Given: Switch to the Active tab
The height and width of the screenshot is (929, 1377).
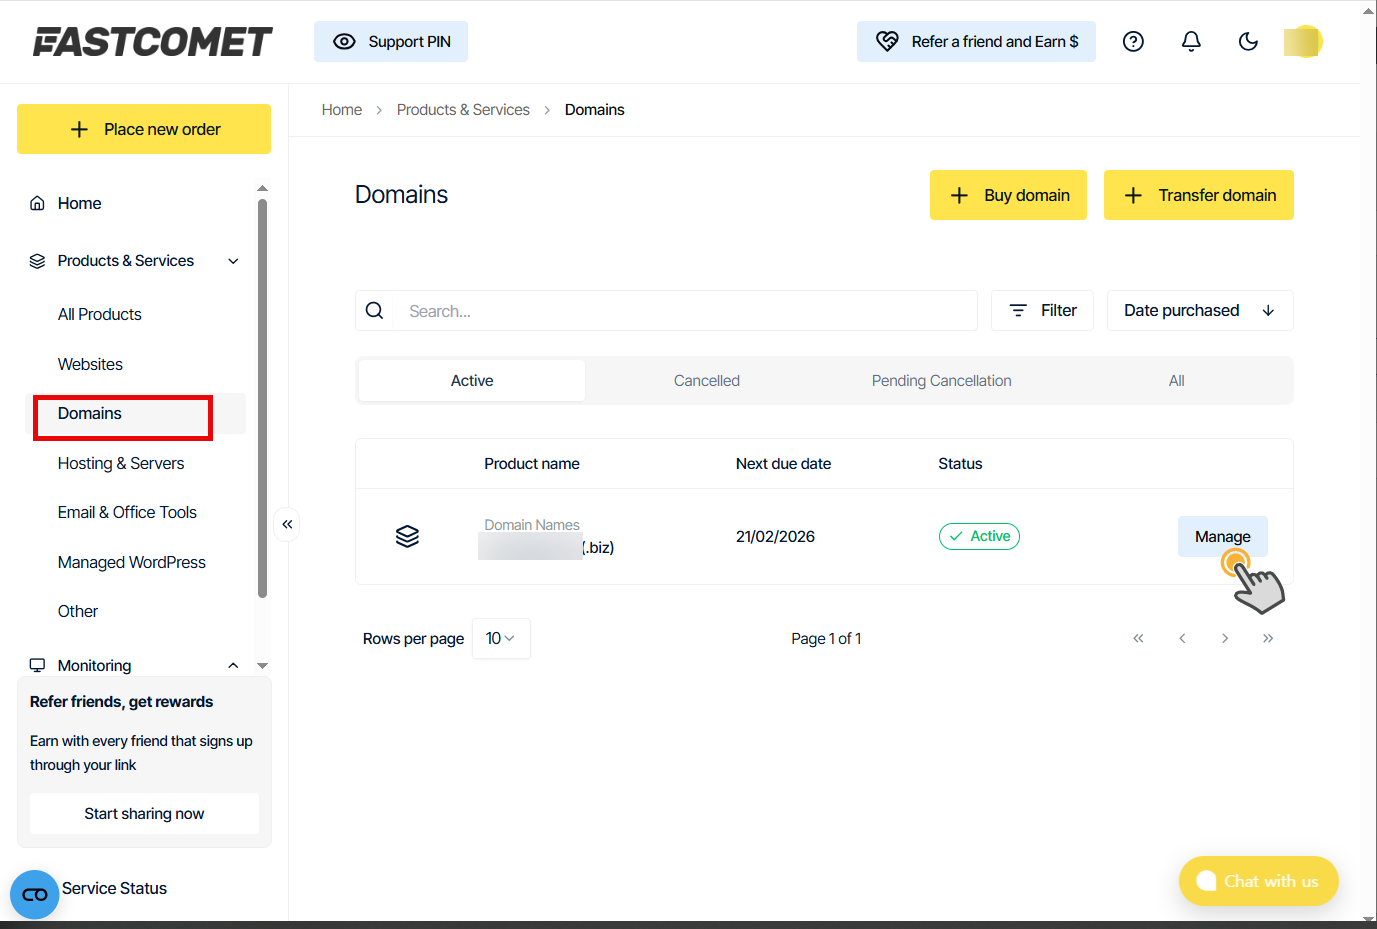Looking at the screenshot, I should click(x=472, y=381).
